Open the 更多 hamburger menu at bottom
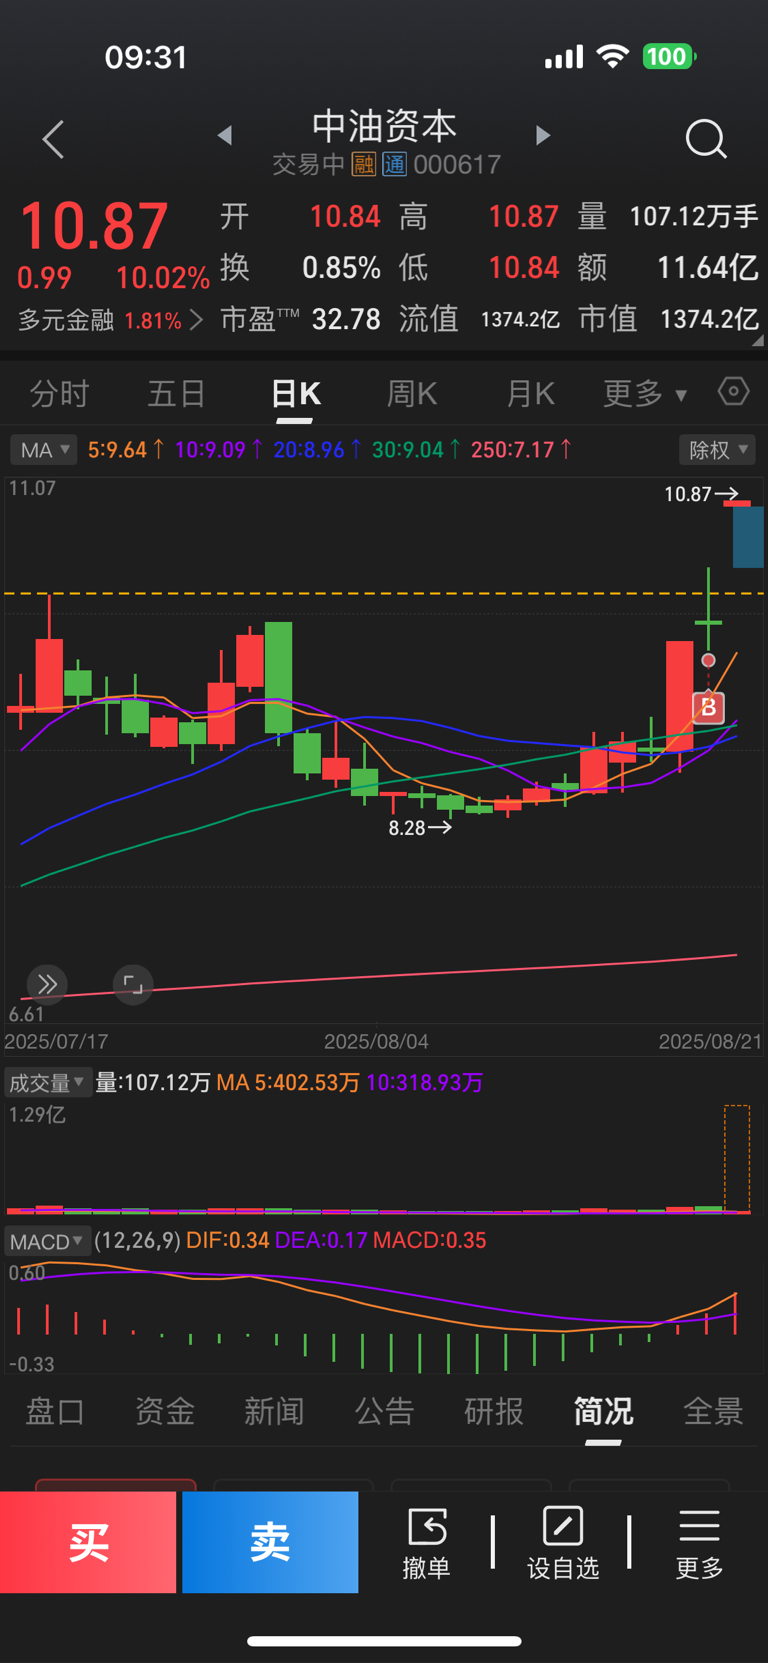The image size is (768, 1663). click(x=699, y=1543)
